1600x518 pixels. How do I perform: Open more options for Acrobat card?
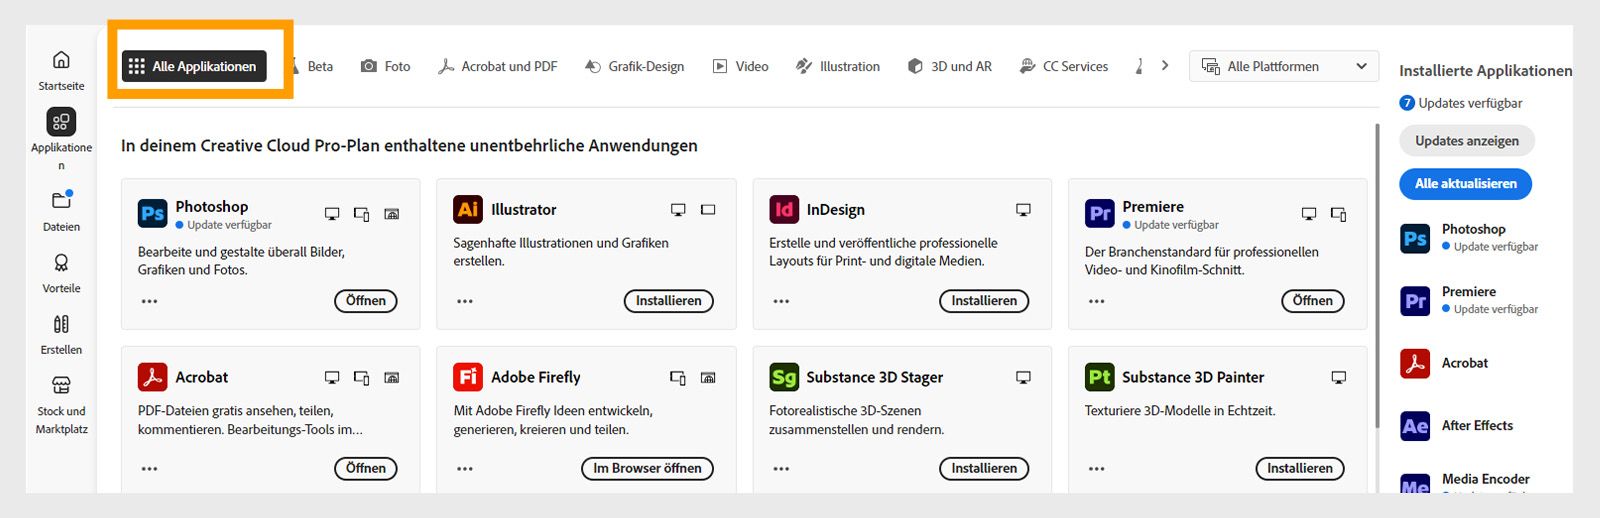pos(149,468)
